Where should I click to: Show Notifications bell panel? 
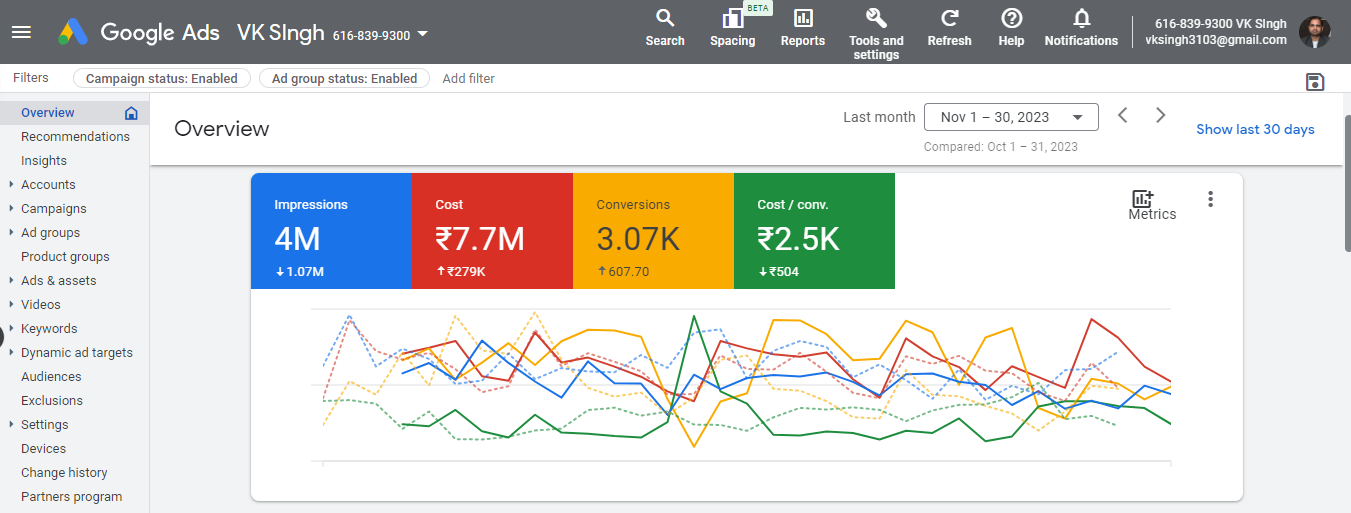coord(1081,19)
